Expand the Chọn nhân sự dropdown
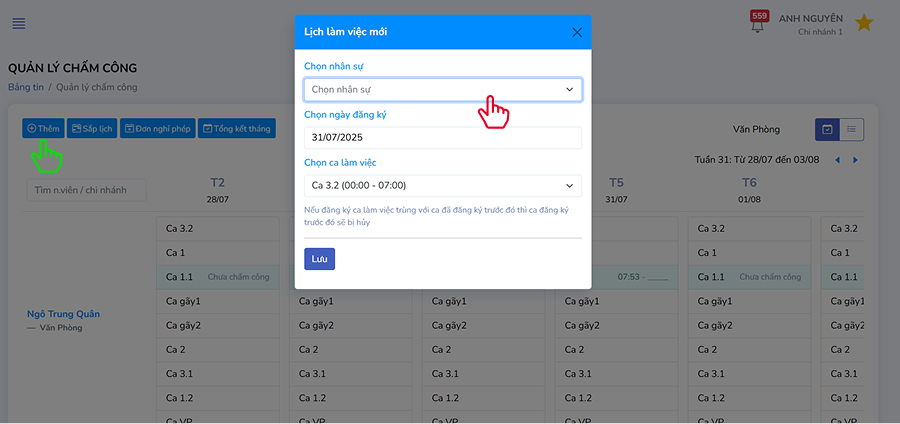 [x=443, y=89]
